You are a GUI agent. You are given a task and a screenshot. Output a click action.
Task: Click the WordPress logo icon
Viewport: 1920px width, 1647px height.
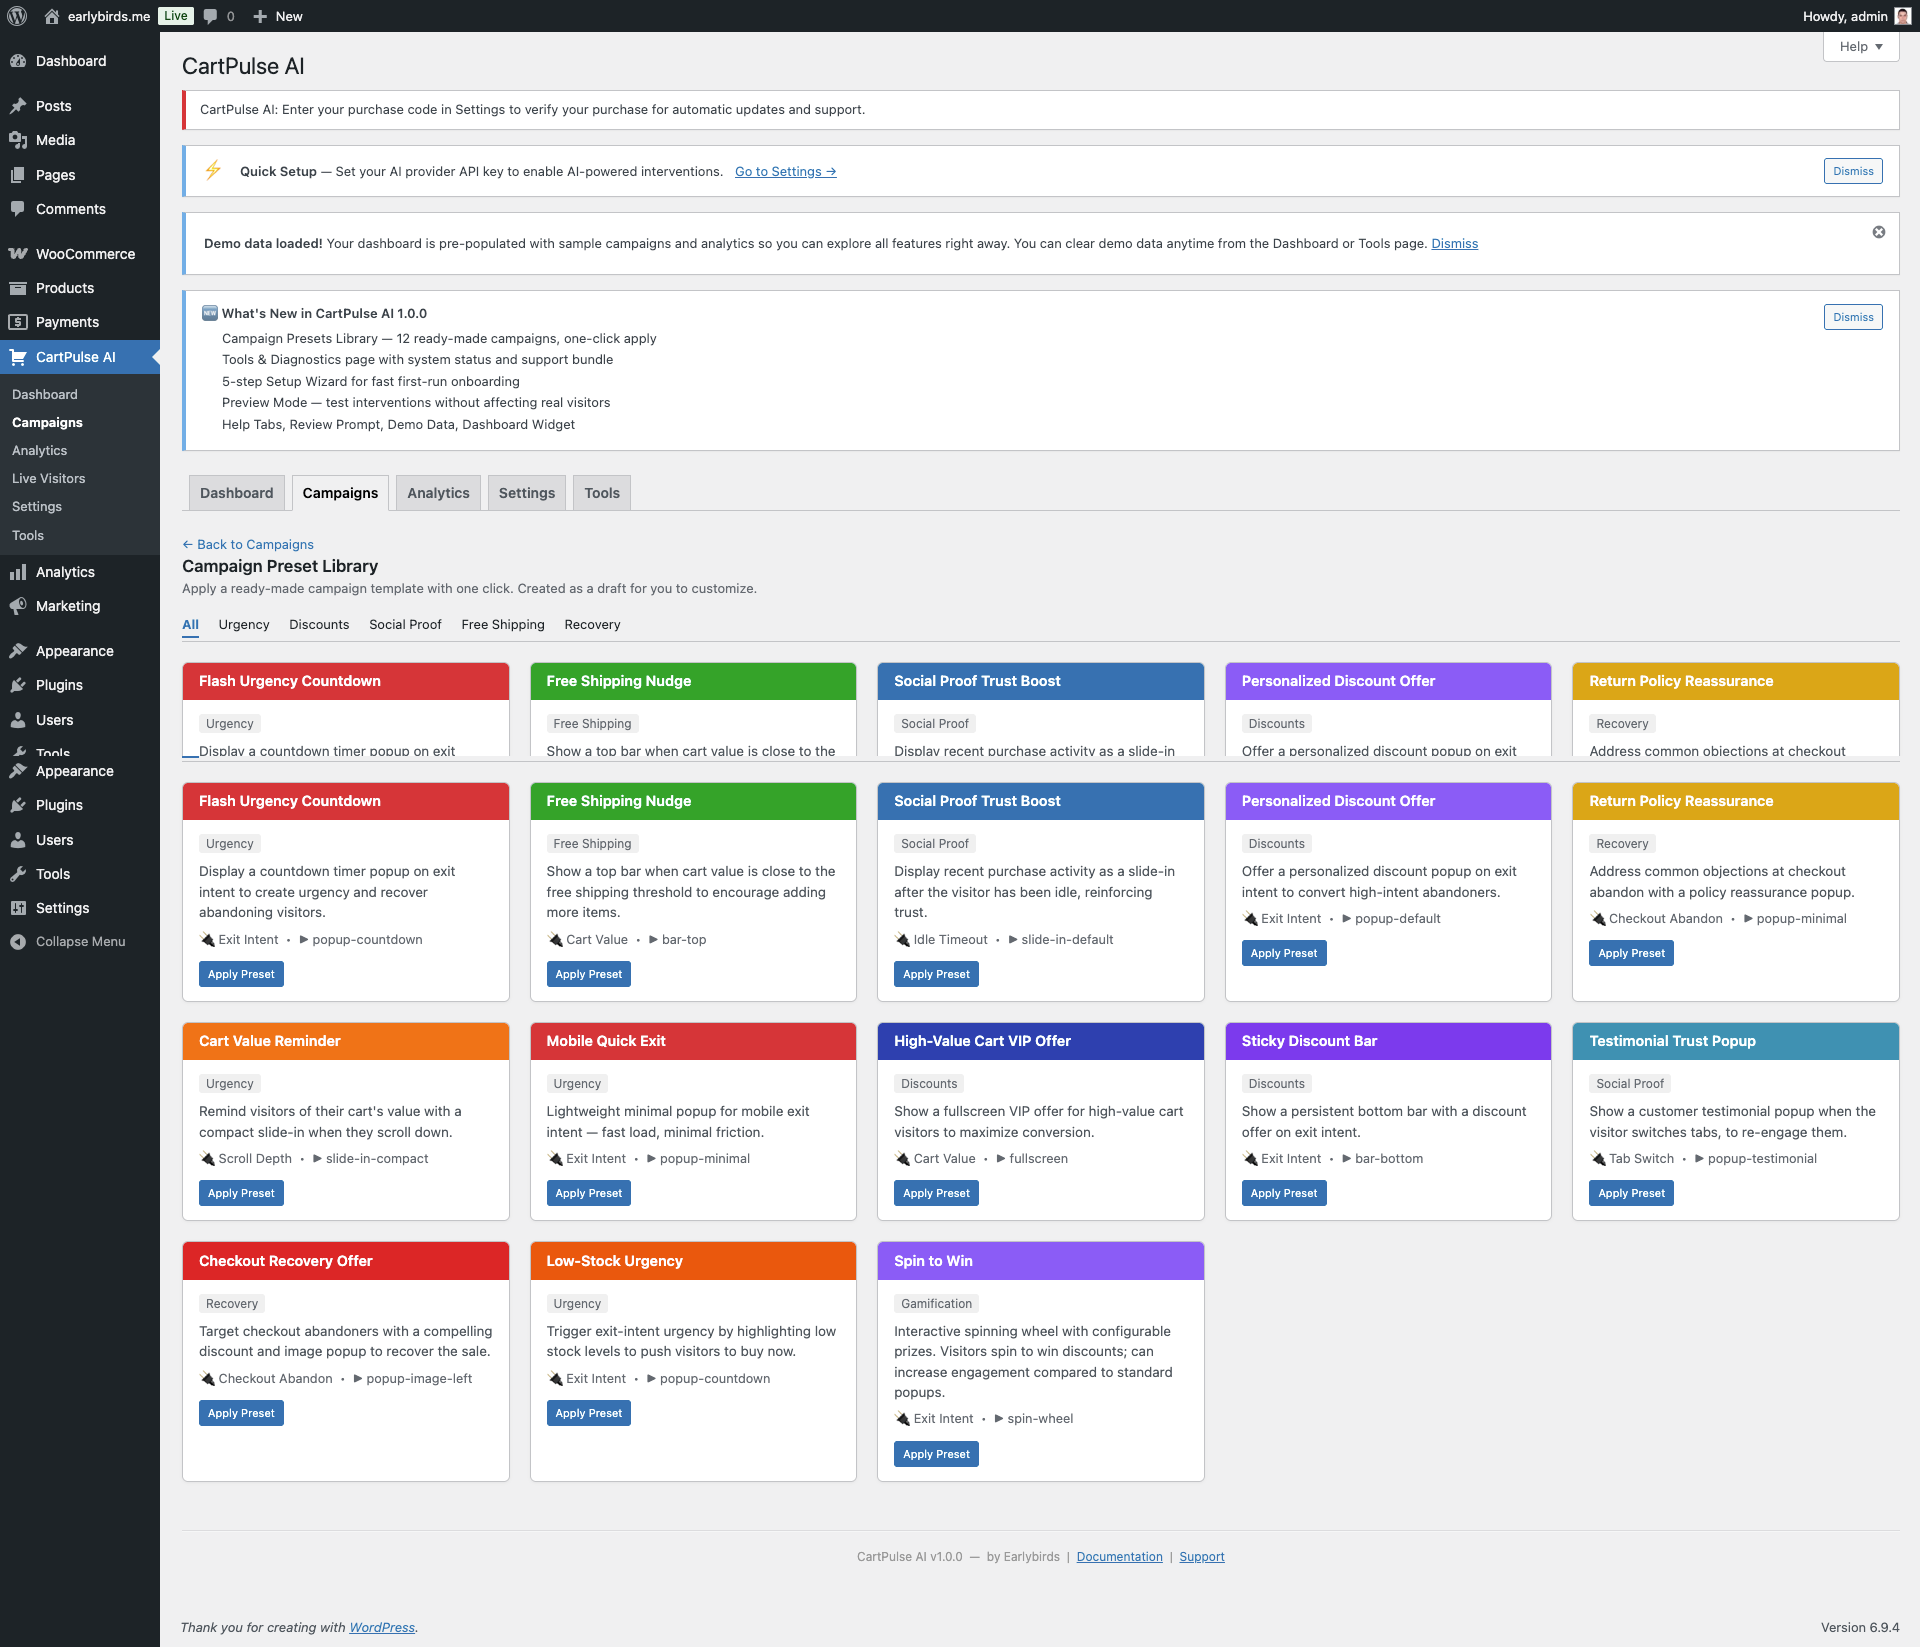pos(17,16)
